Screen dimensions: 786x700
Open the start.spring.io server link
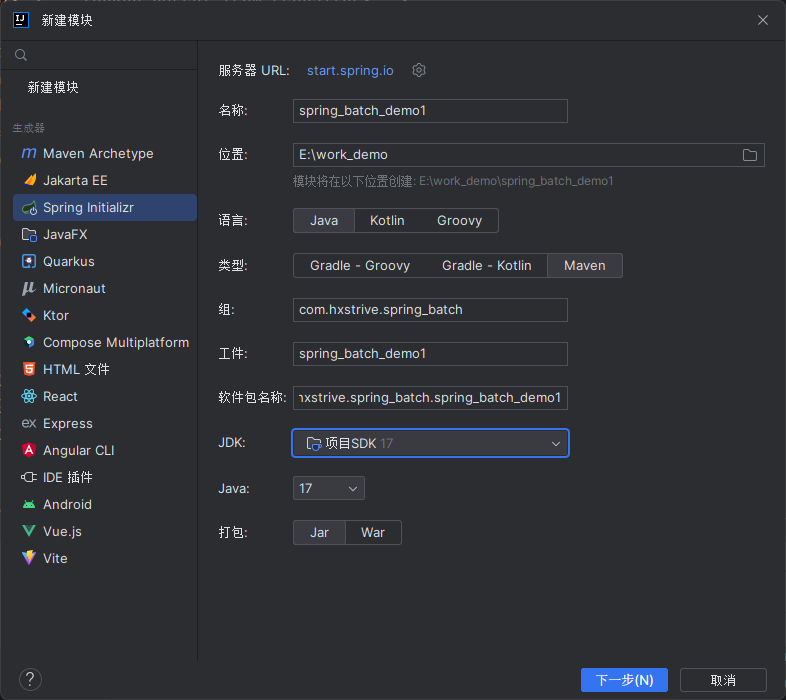(x=350, y=71)
